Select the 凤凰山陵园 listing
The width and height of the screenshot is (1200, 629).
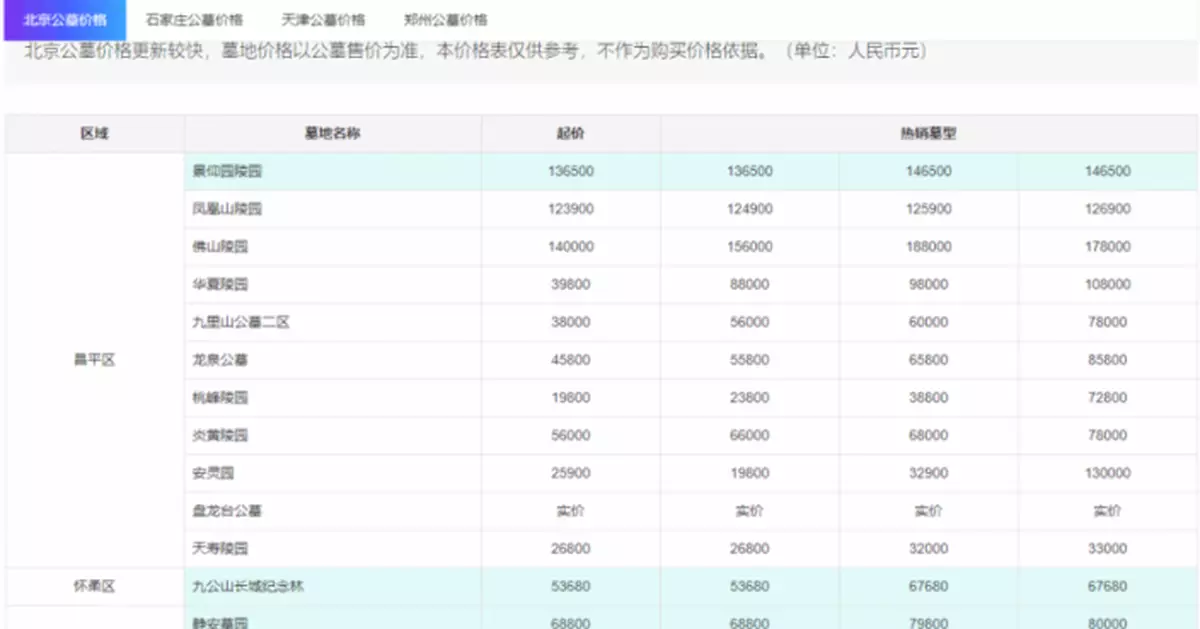coord(219,208)
